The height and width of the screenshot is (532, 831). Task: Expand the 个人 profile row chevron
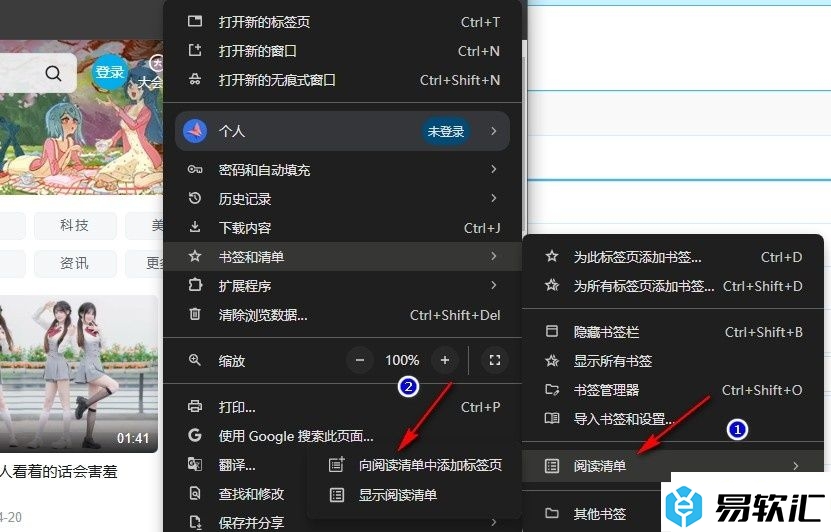(493, 130)
